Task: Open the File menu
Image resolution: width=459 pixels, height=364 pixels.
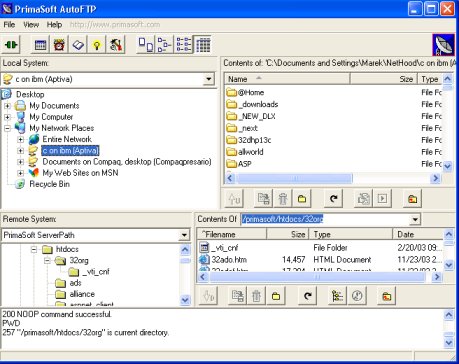Action: click(9, 25)
